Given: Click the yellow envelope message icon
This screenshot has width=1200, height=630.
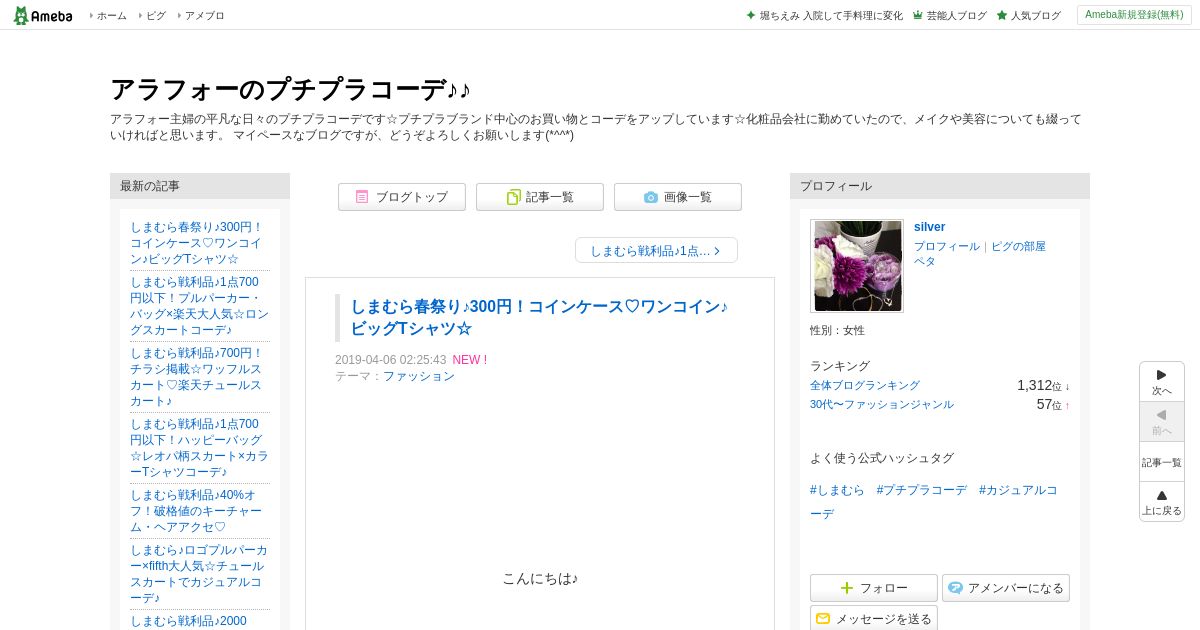Looking at the screenshot, I should (x=823, y=619).
